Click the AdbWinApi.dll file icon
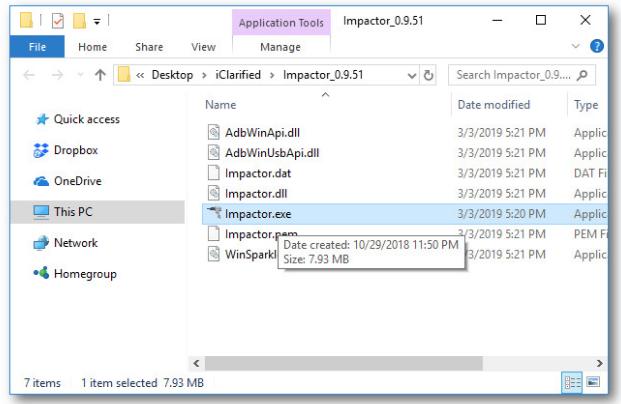 (214, 132)
